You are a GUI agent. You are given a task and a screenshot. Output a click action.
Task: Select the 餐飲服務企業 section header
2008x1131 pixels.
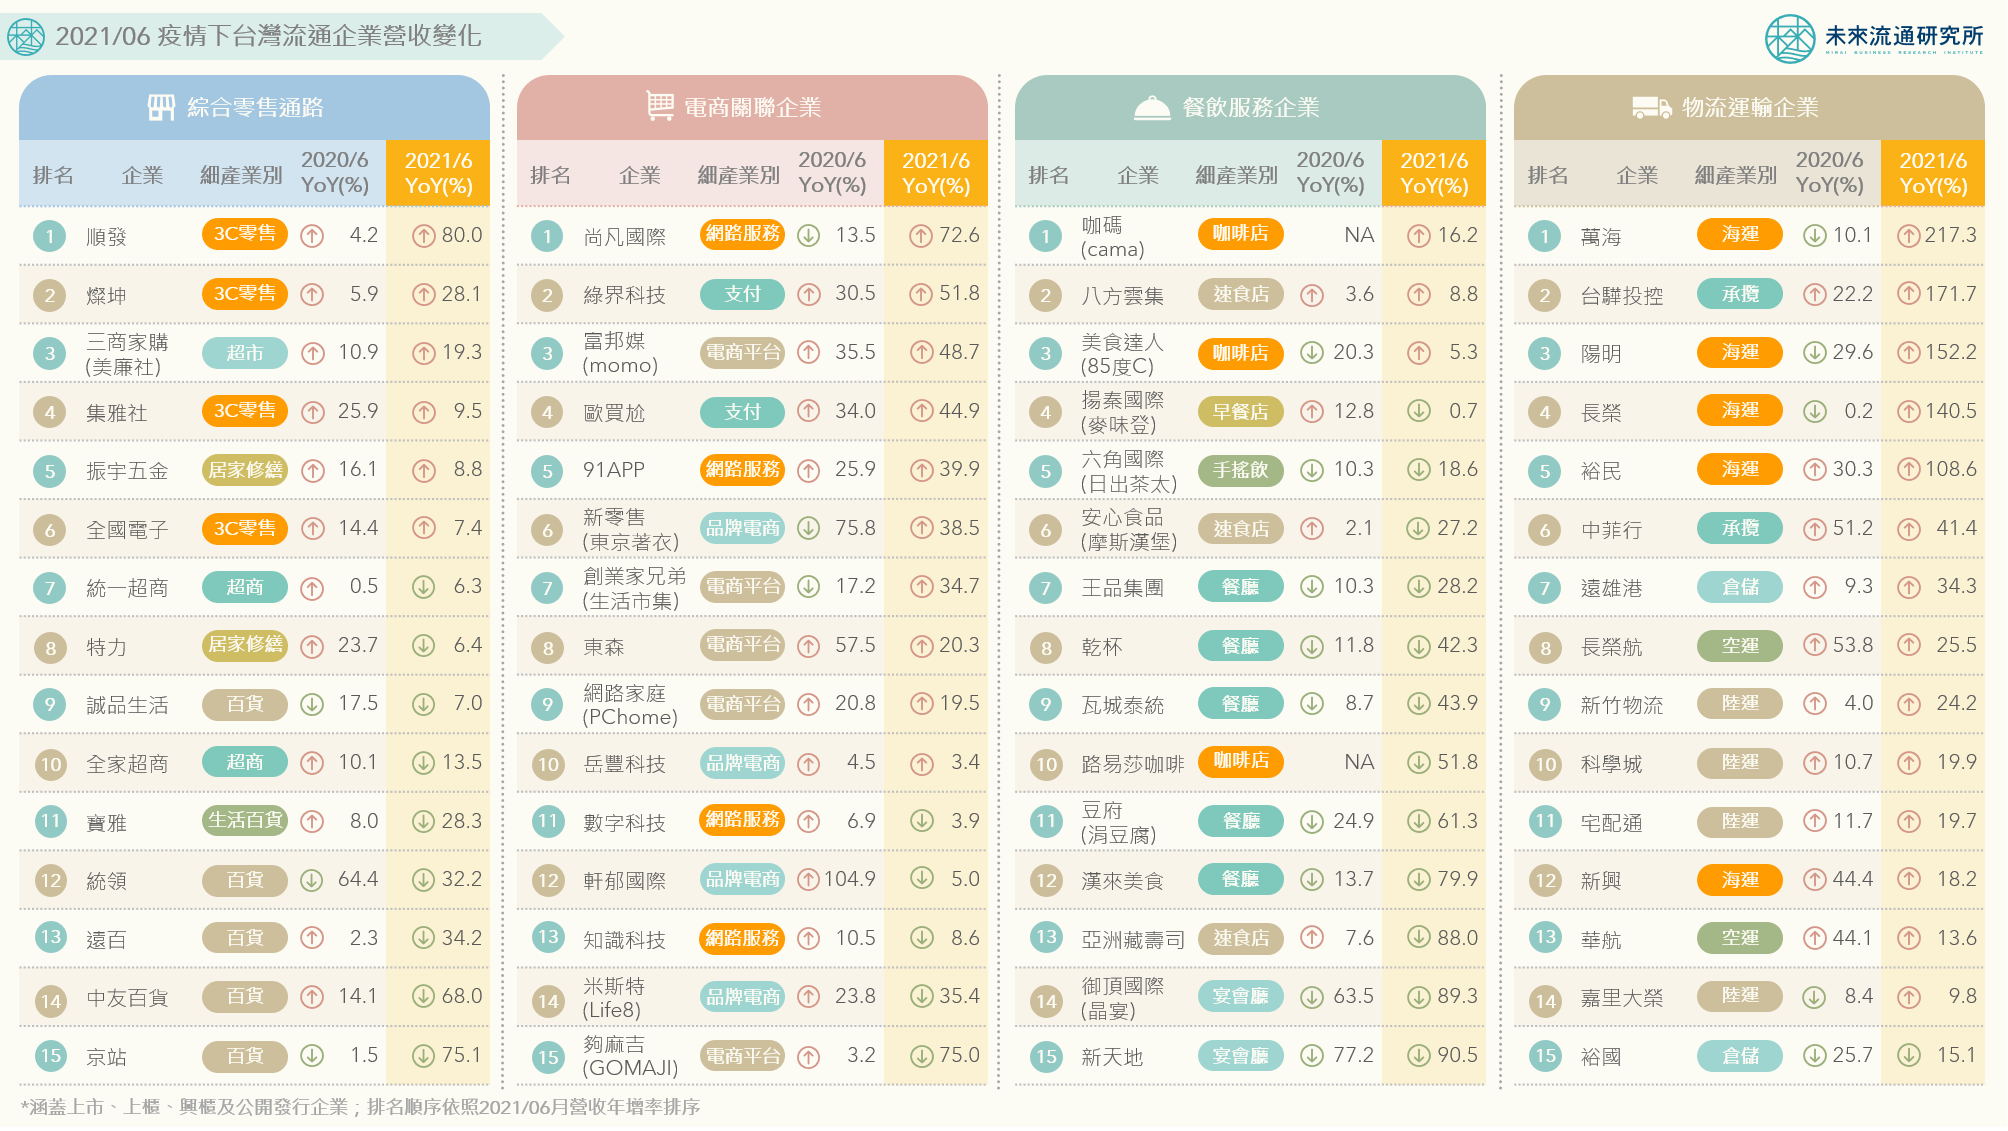(x=1250, y=107)
